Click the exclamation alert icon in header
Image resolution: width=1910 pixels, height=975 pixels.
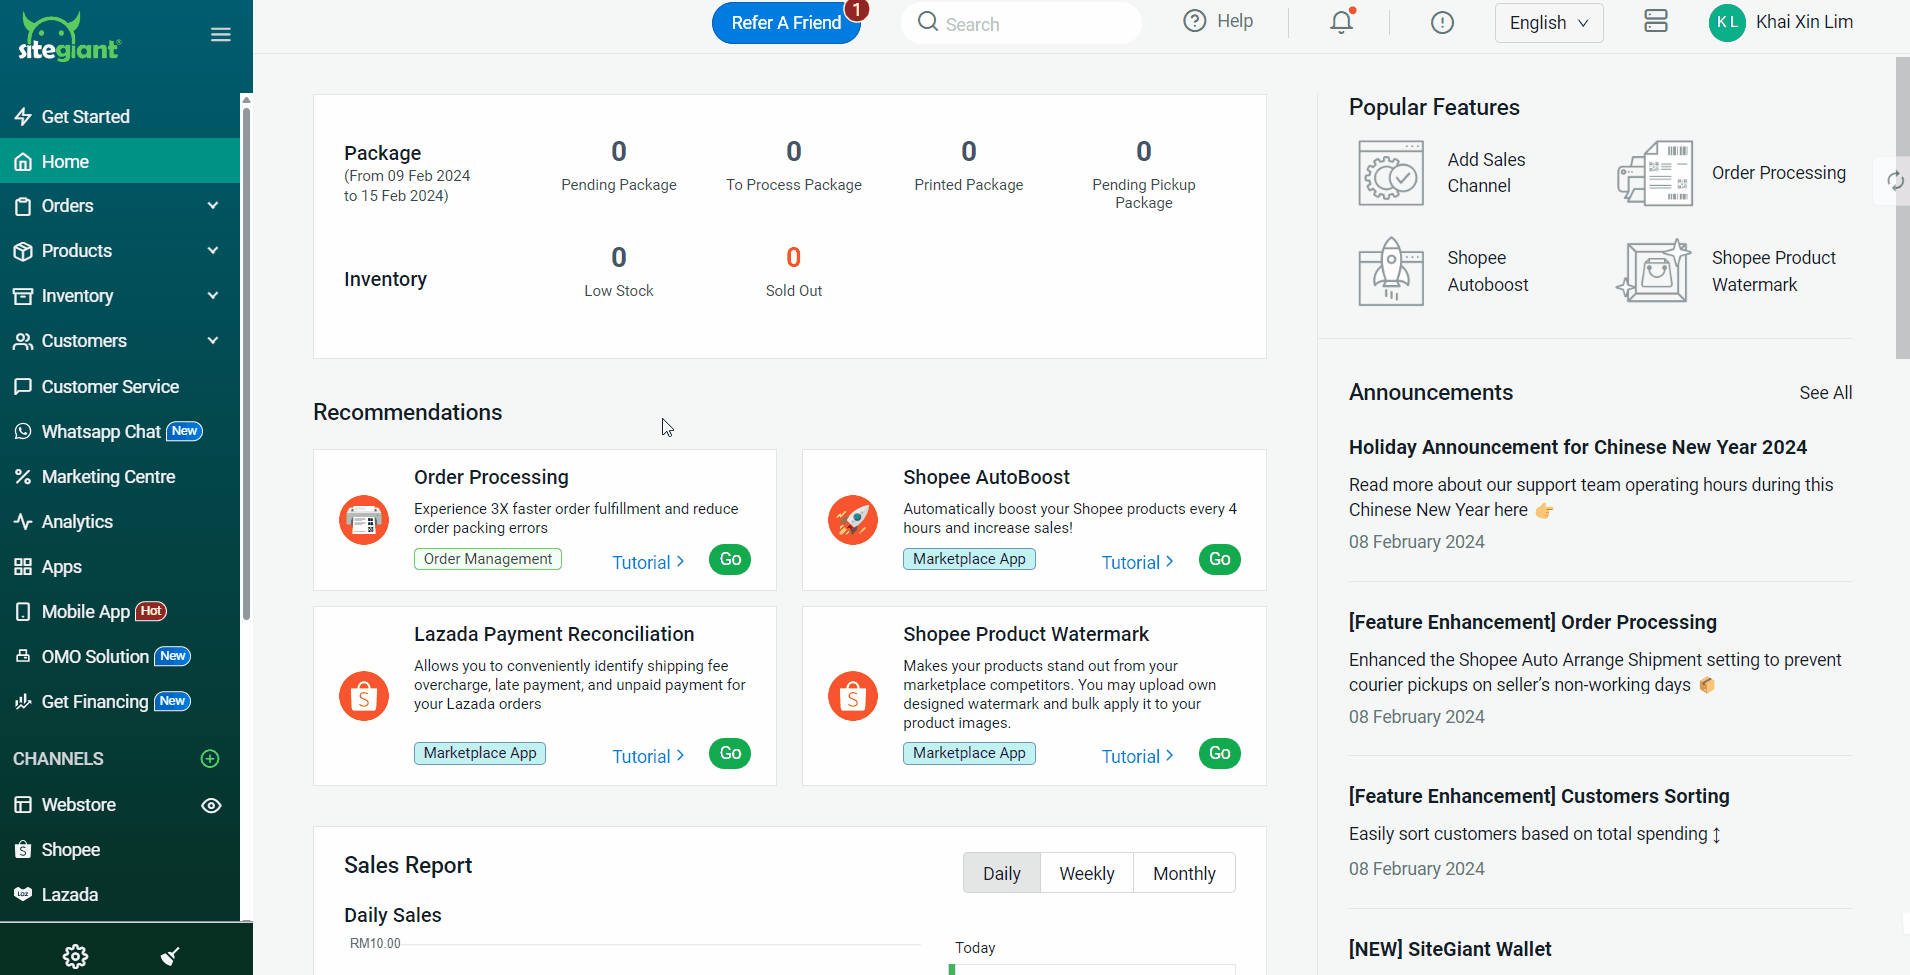click(1442, 22)
